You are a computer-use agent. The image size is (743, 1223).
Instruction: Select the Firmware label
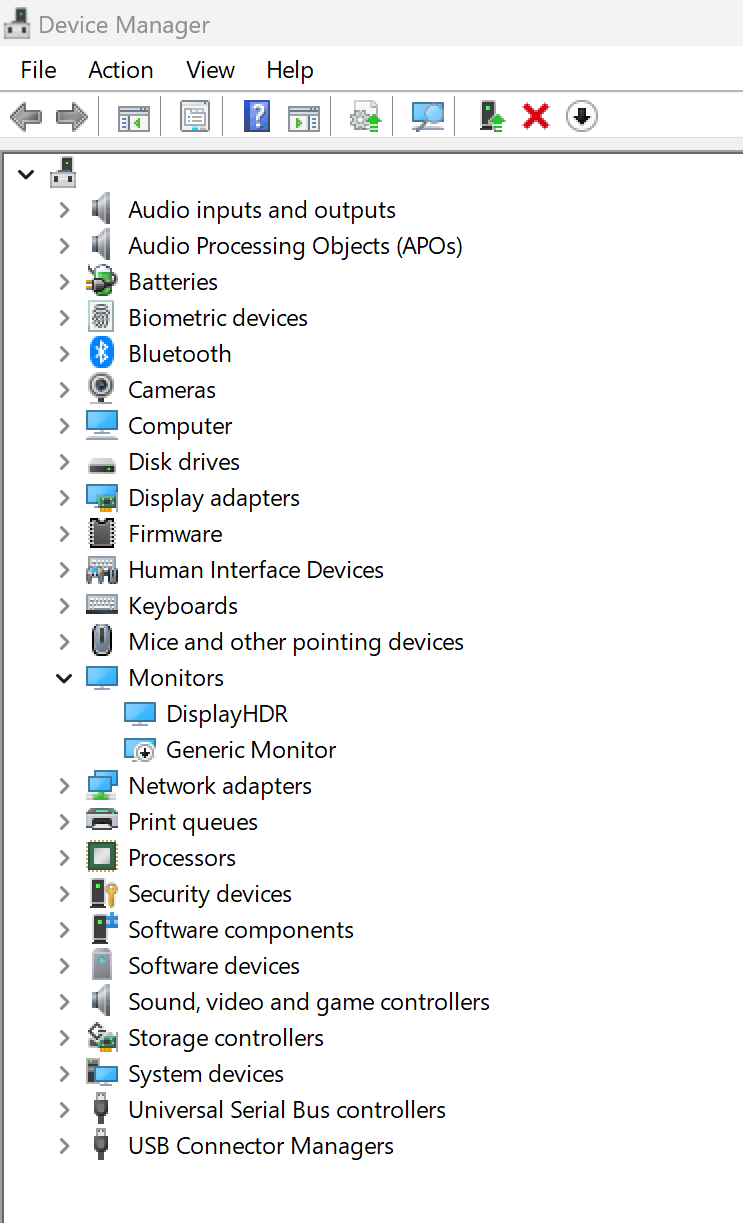pyautogui.click(x=175, y=534)
